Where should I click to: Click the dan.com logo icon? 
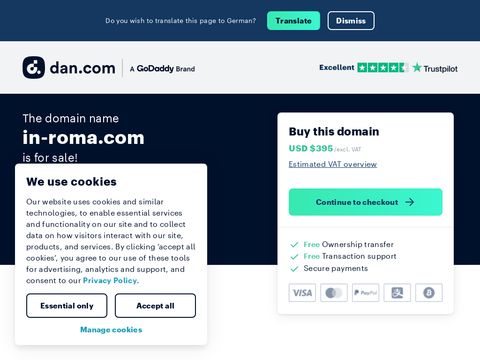(x=33, y=67)
